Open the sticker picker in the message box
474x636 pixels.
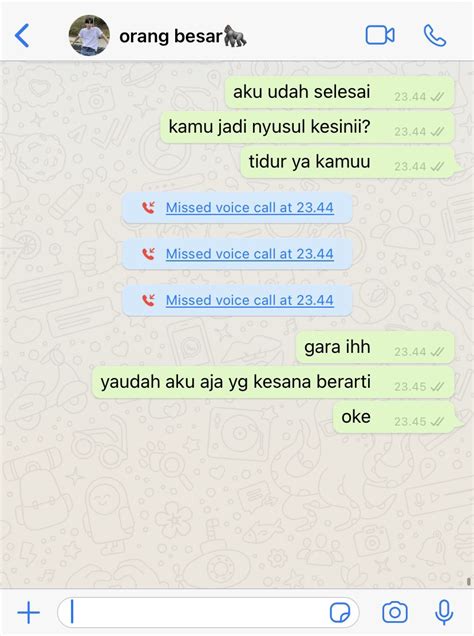(340, 612)
